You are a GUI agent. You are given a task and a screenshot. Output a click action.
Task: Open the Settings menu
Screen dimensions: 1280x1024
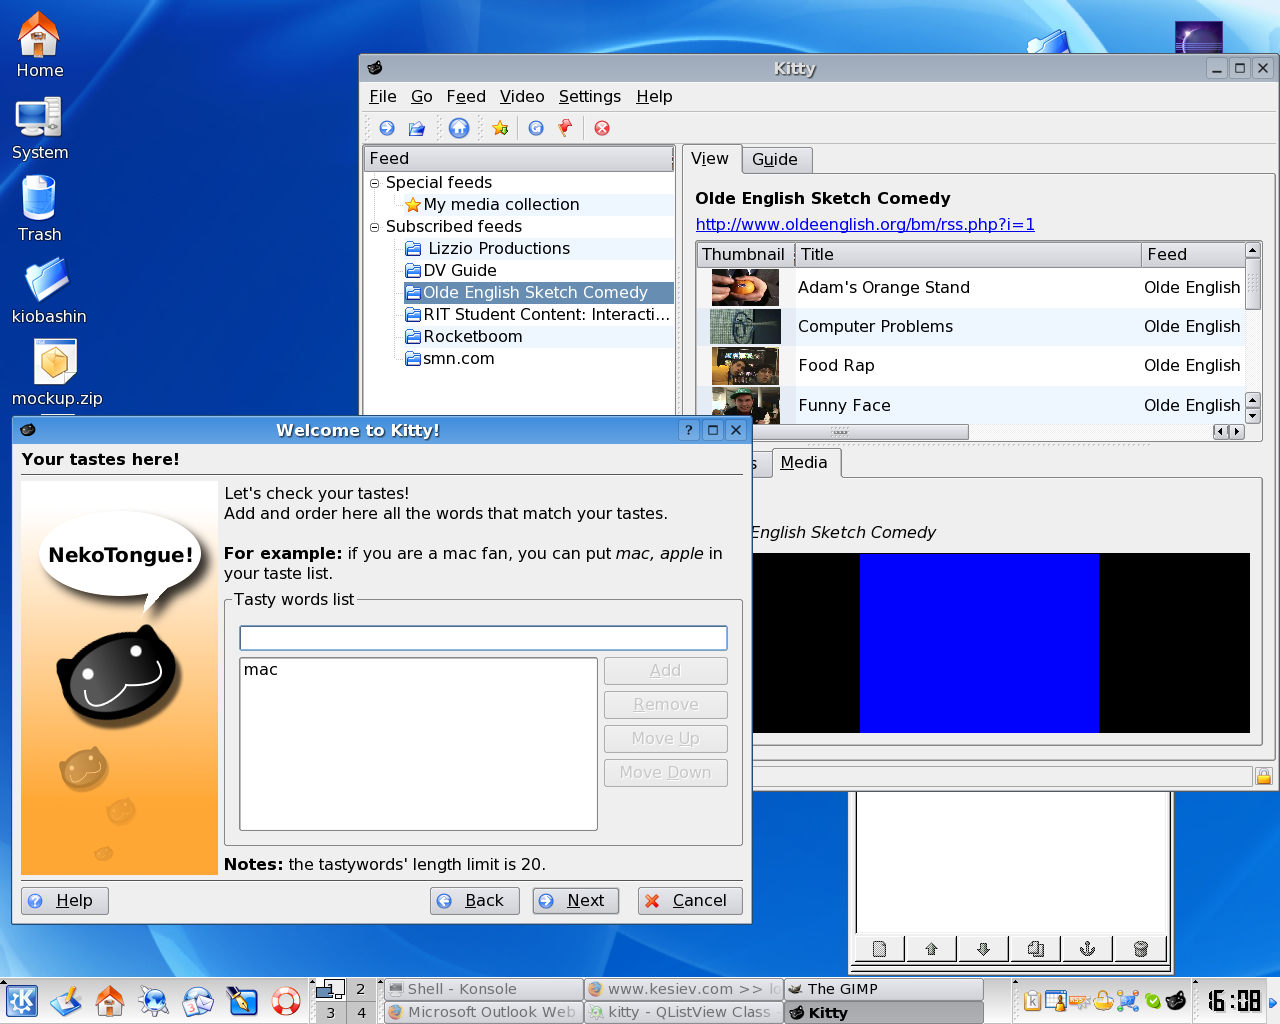click(590, 96)
